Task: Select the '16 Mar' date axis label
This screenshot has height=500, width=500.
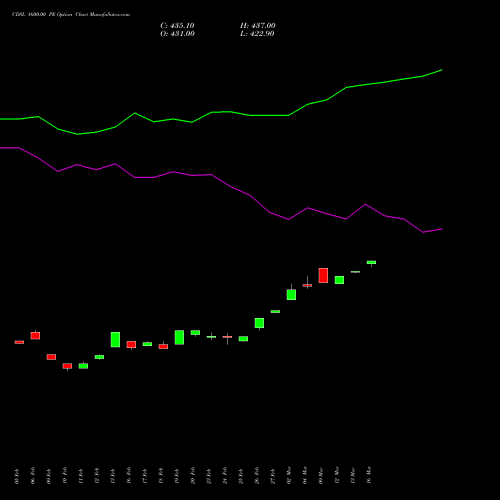Action: [369, 475]
